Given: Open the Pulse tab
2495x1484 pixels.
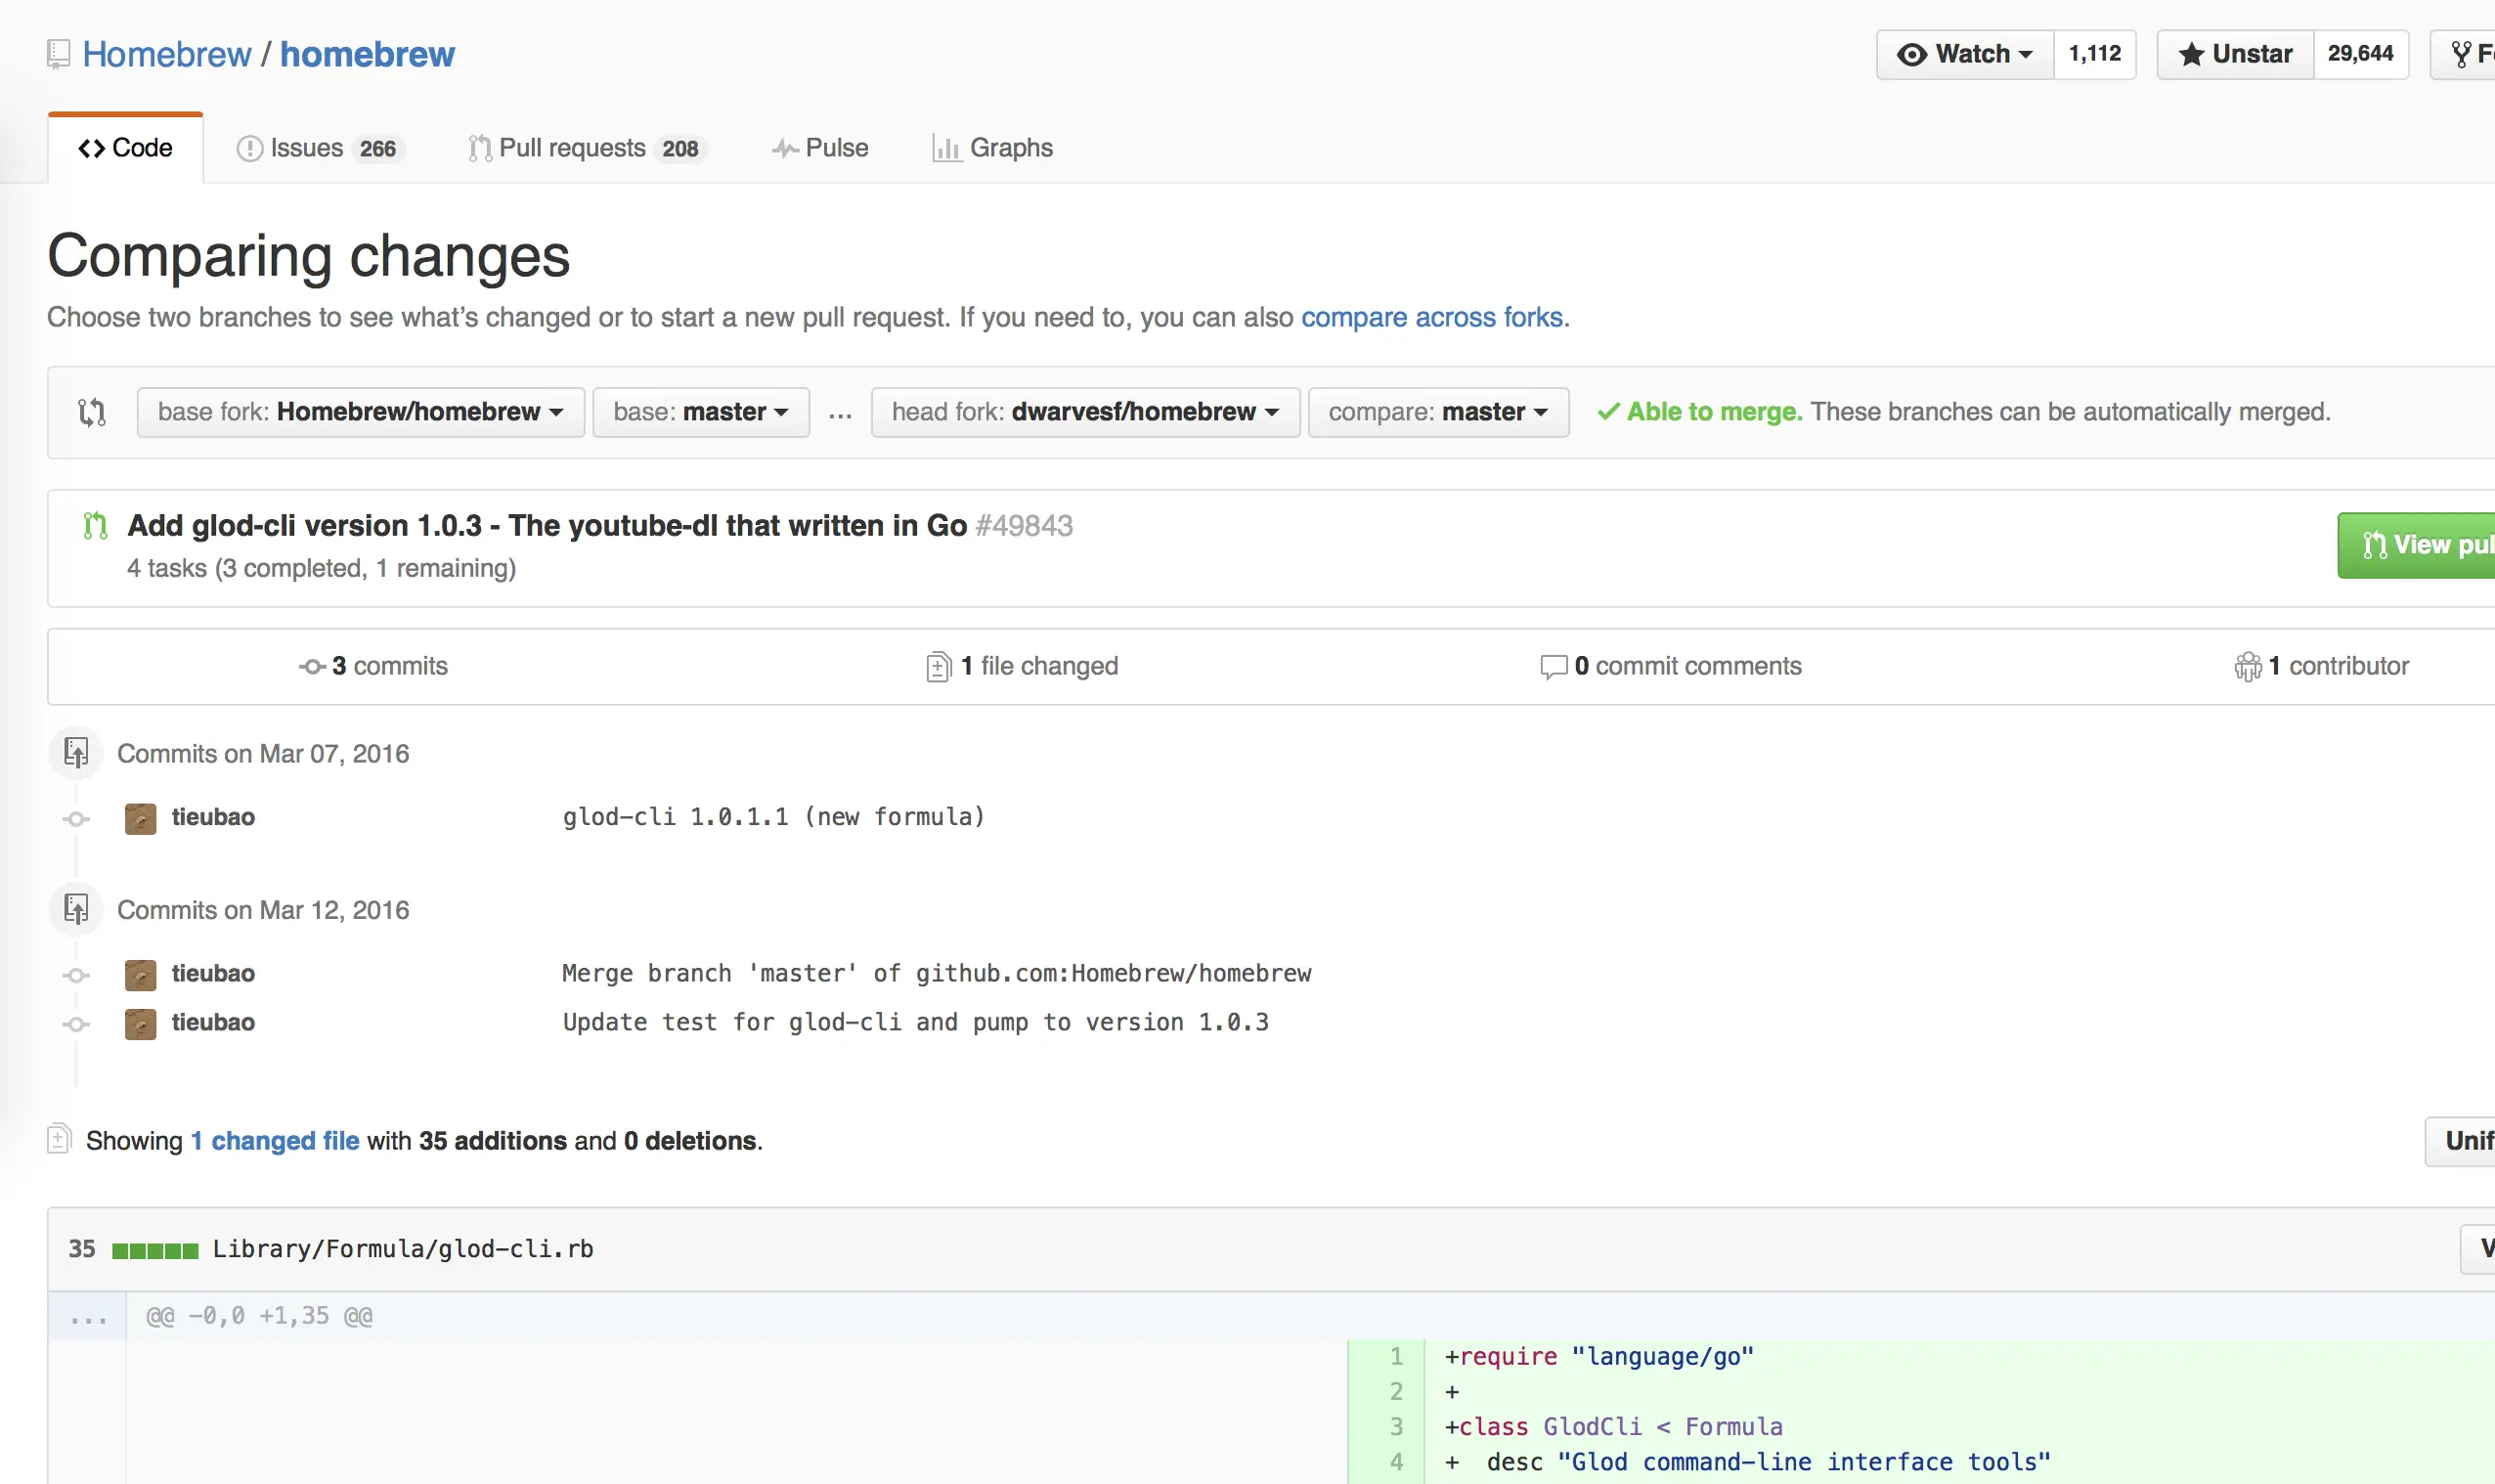Looking at the screenshot, I should coord(820,149).
